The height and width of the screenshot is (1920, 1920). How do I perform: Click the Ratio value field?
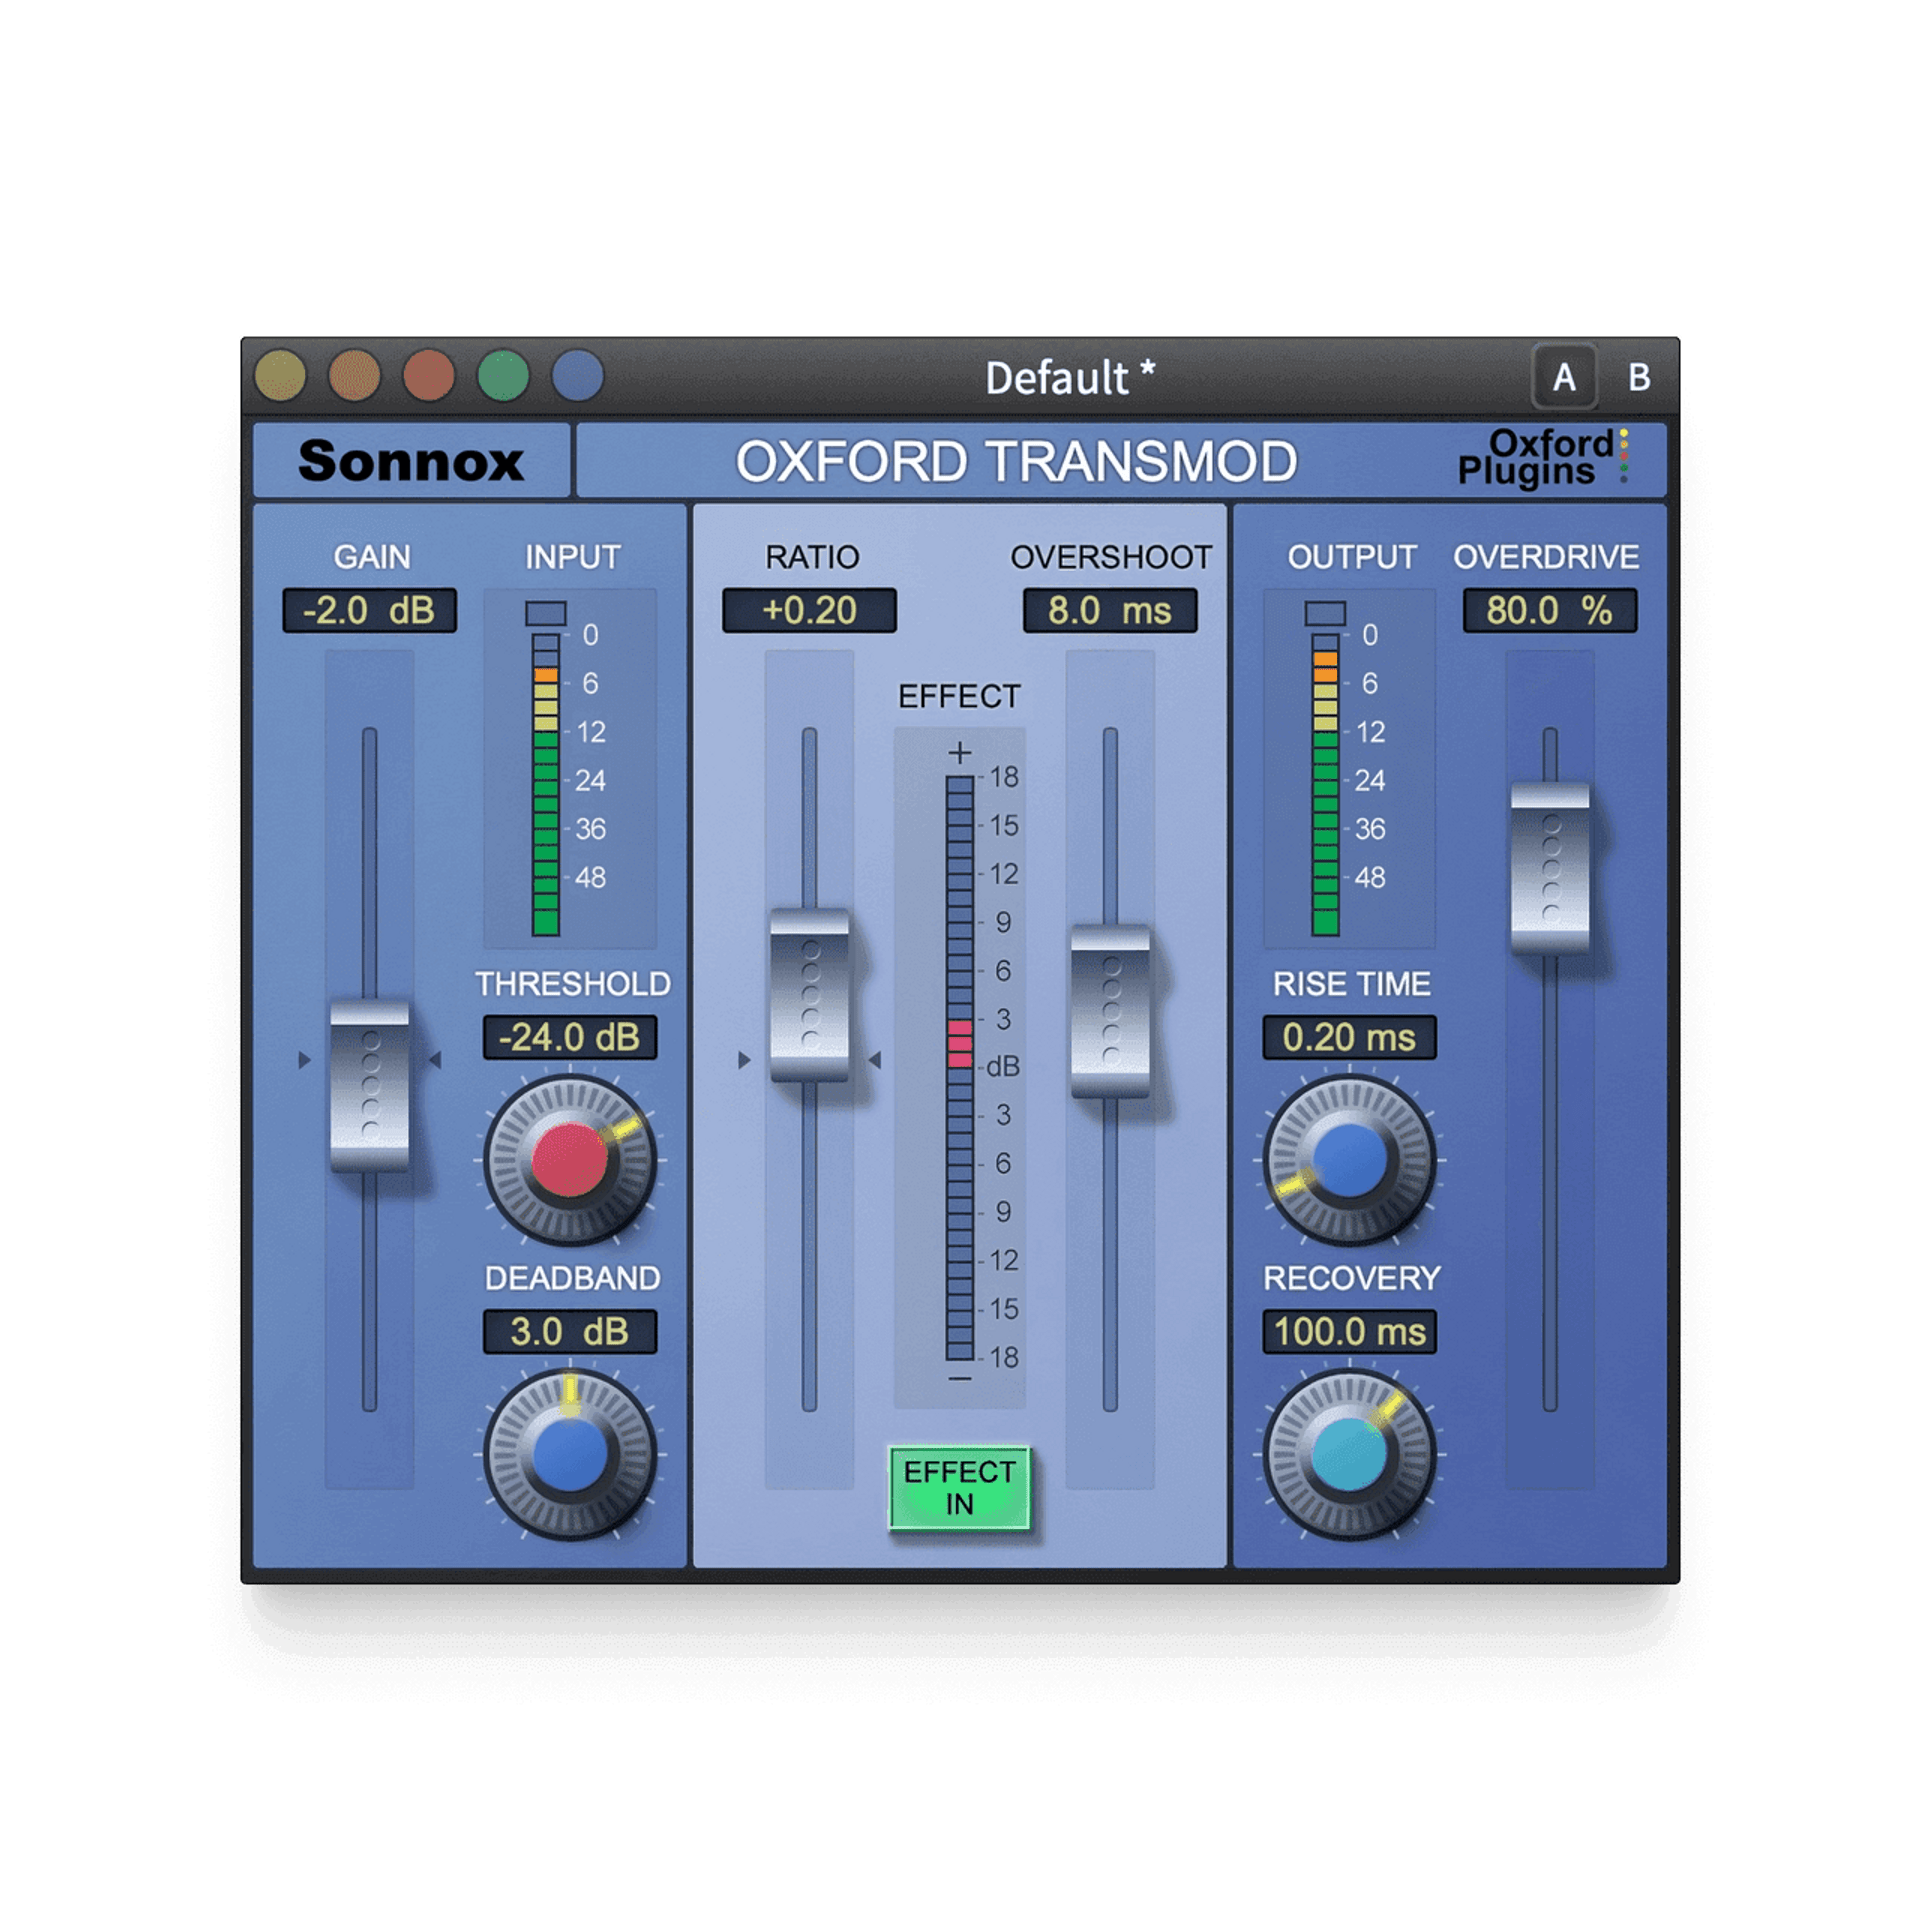[x=809, y=610]
